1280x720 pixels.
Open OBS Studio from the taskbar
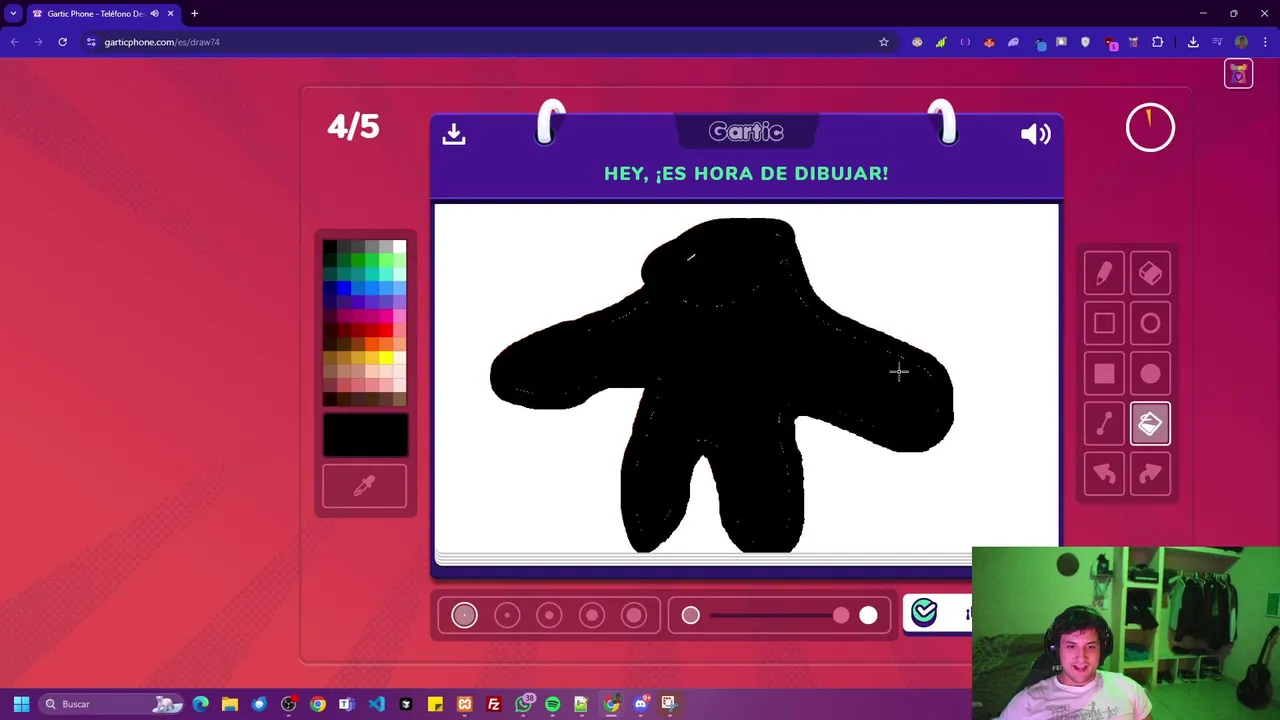(288, 704)
